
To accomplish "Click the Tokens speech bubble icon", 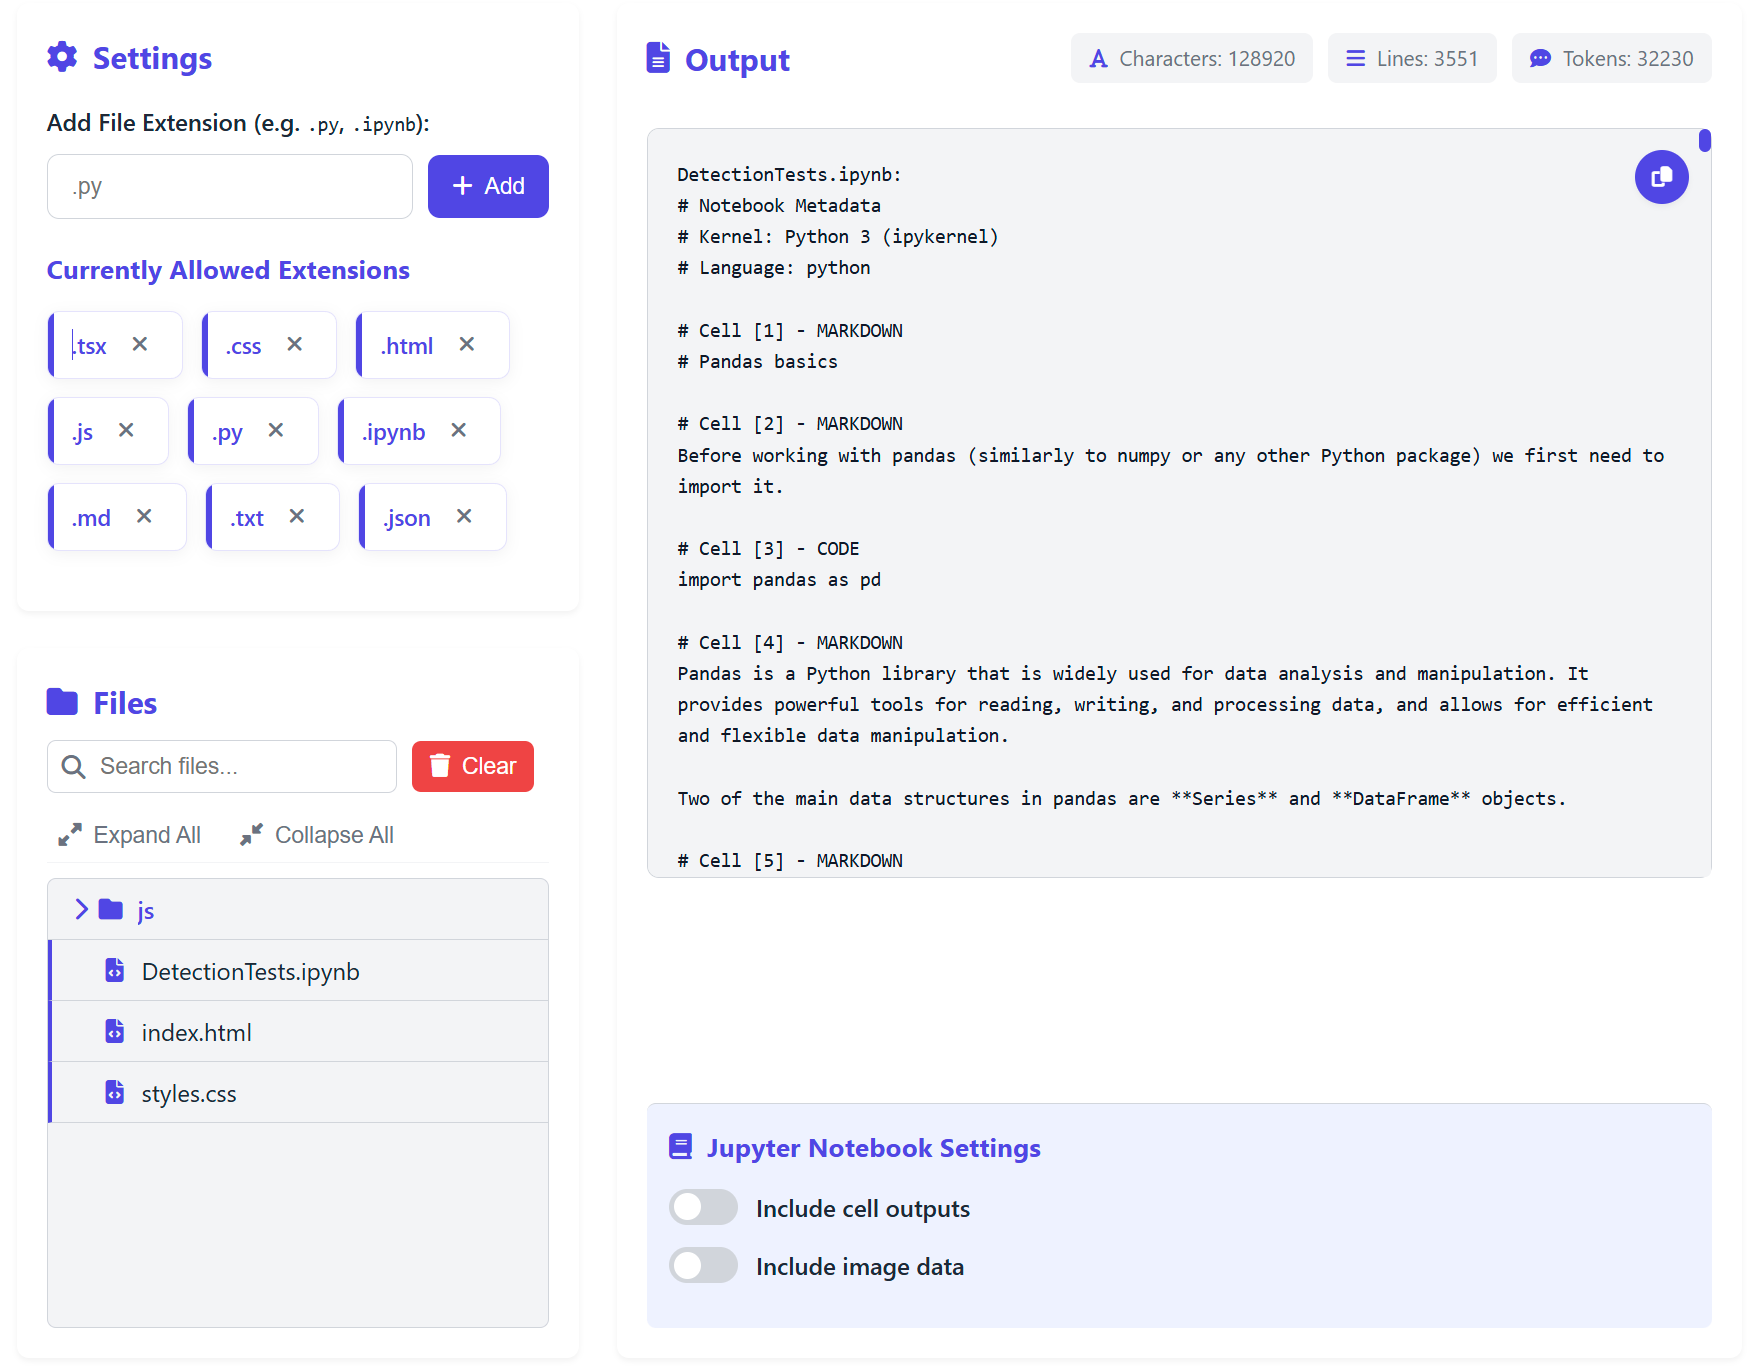I will point(1538,58).
